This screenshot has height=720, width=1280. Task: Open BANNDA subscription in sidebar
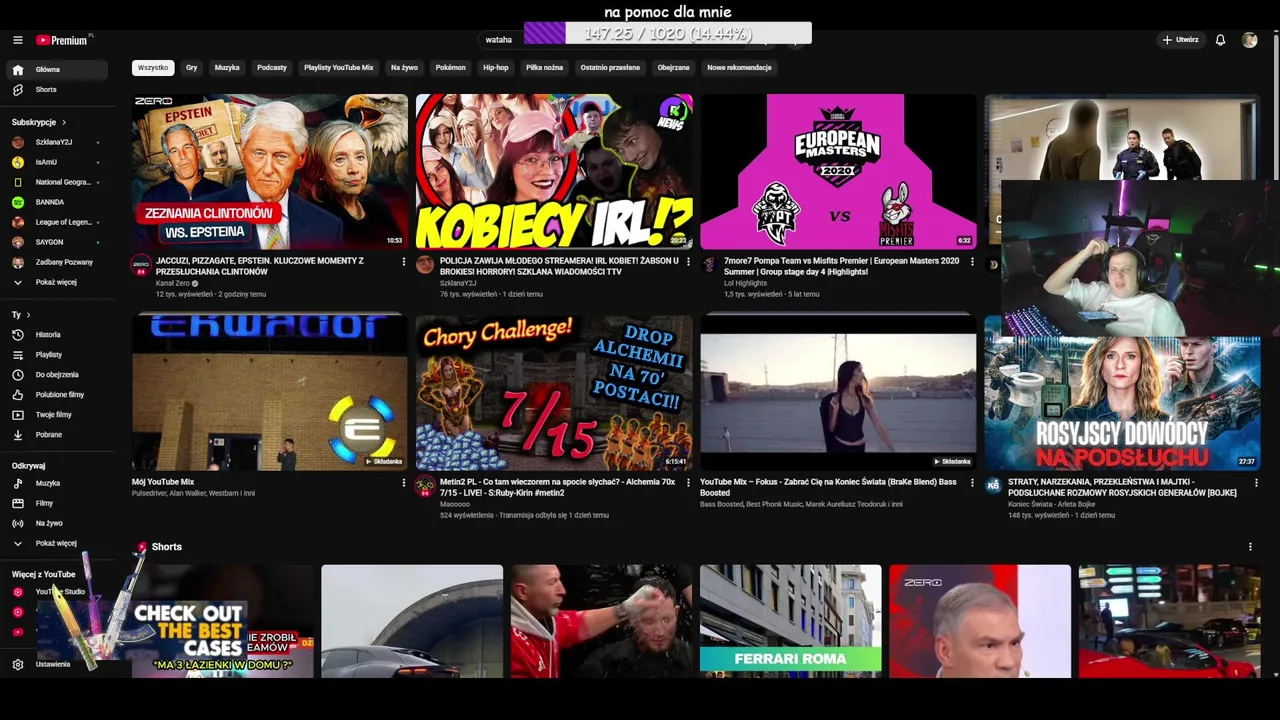[x=58, y=202]
